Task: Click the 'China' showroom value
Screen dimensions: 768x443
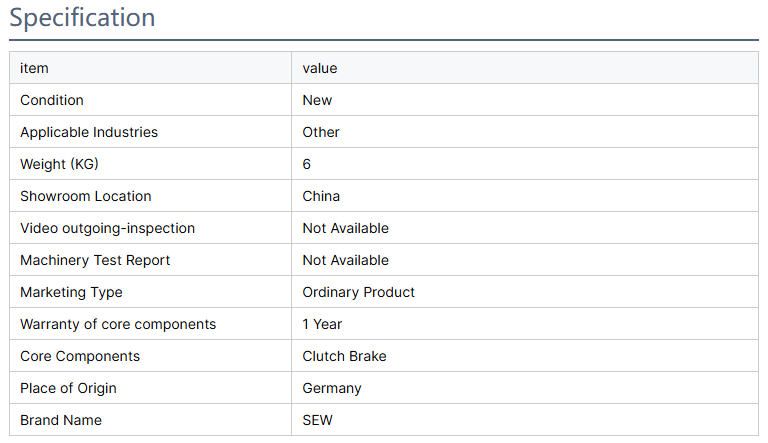Action: (321, 196)
